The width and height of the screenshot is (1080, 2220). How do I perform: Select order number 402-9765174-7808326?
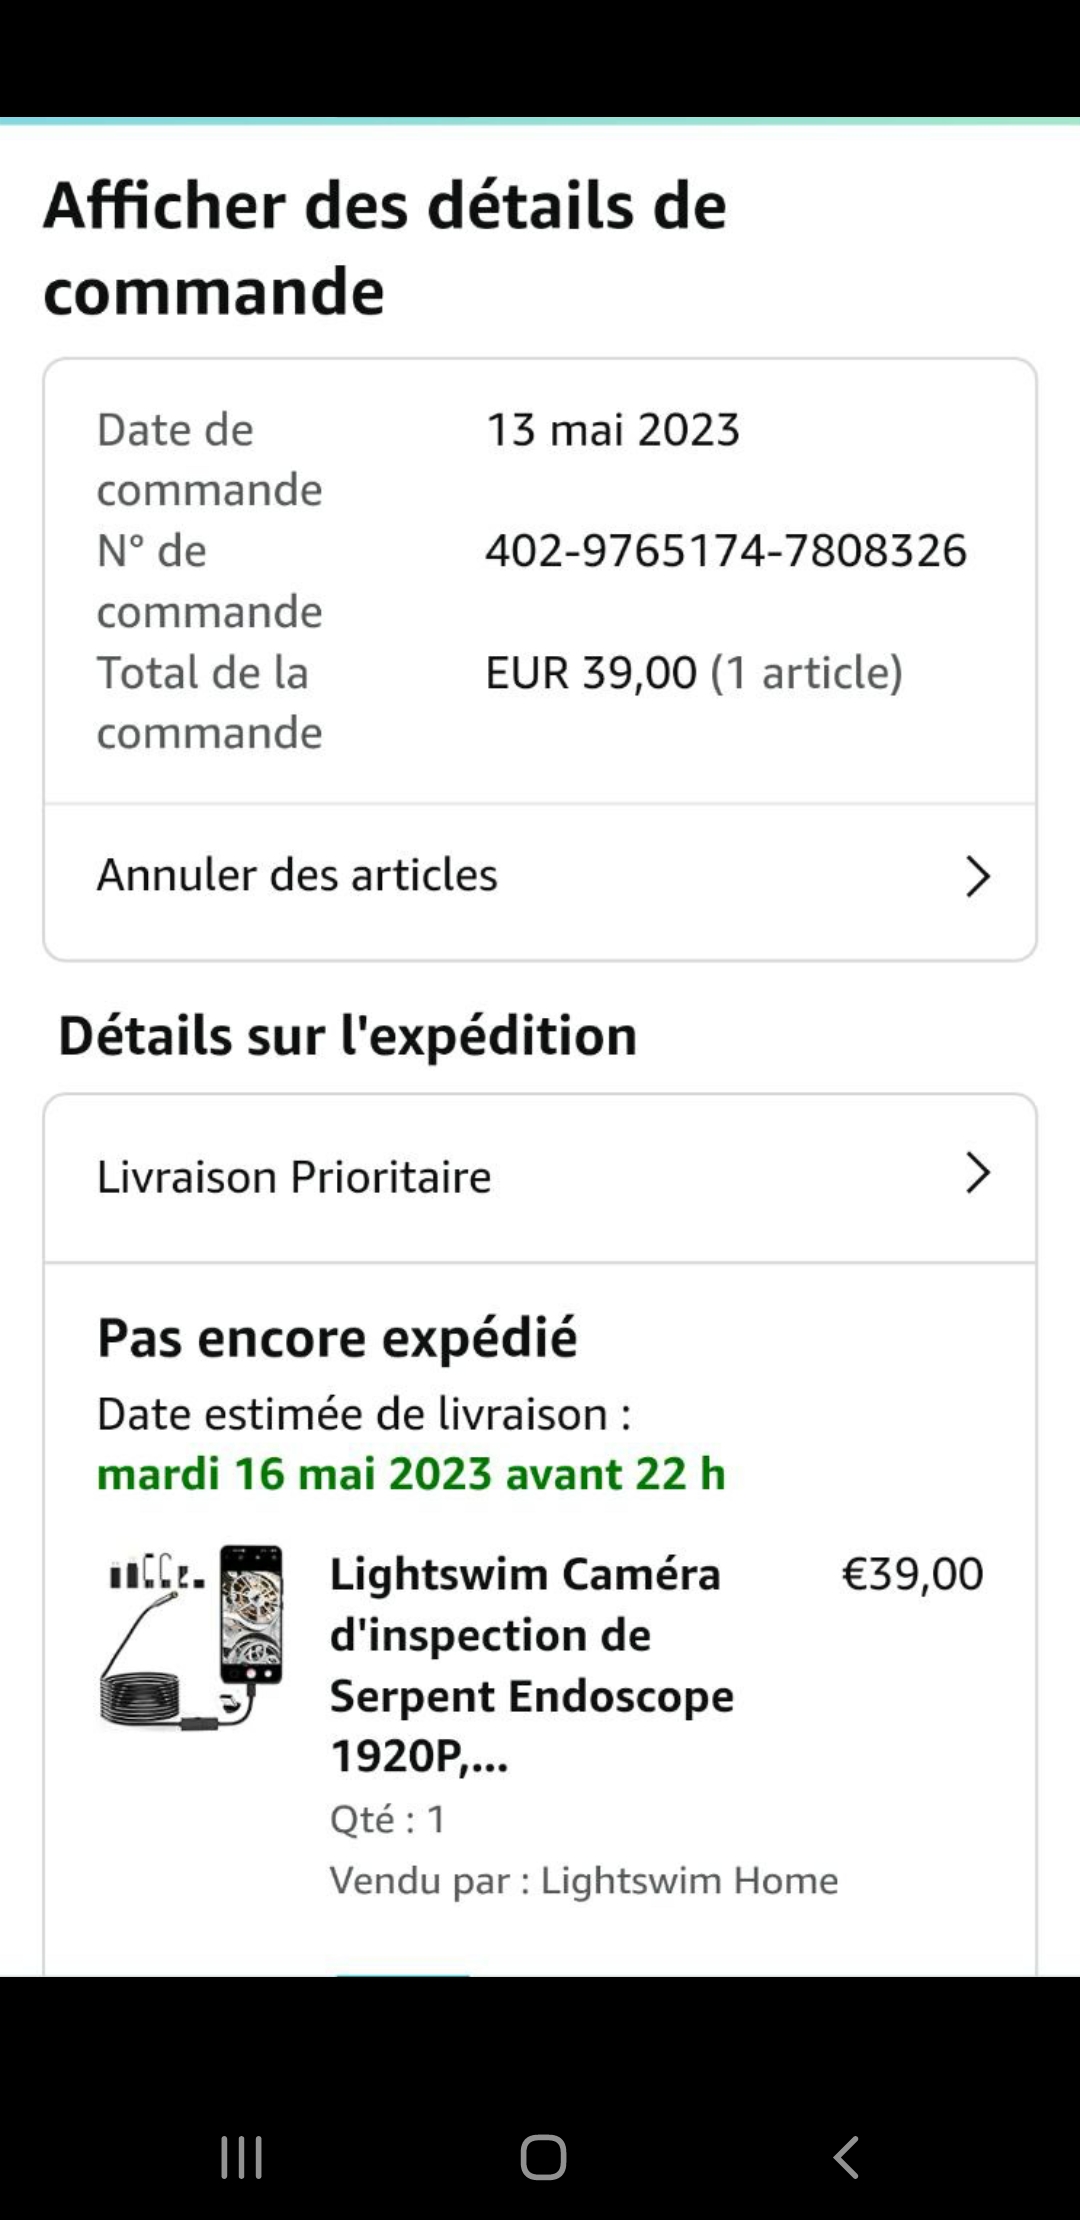[x=726, y=551]
